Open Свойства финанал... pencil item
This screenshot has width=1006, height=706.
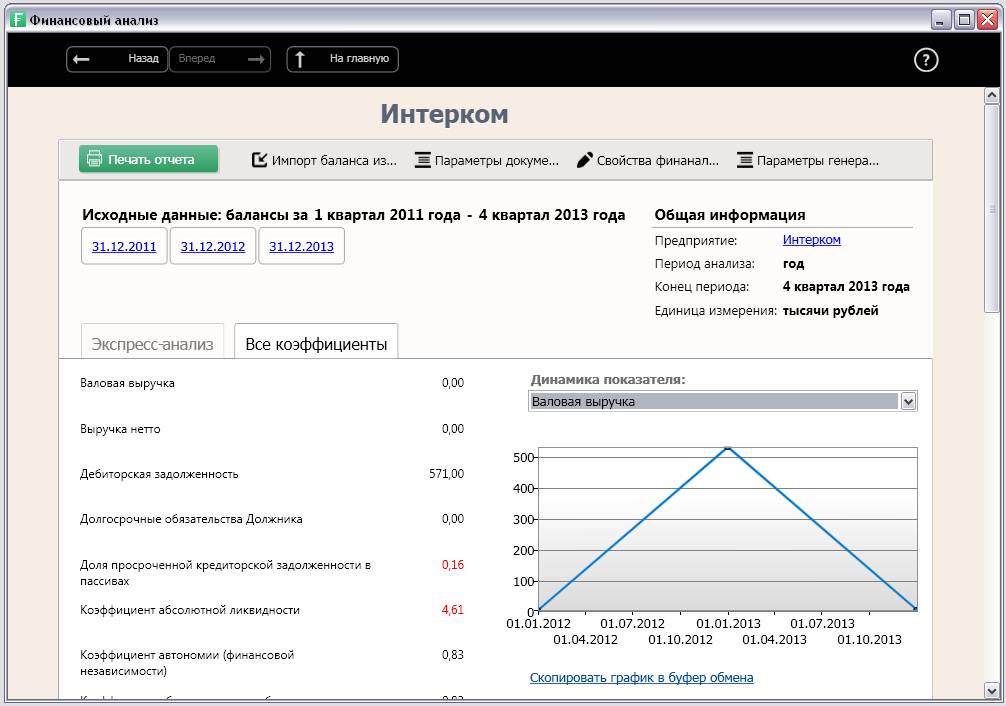pos(648,160)
